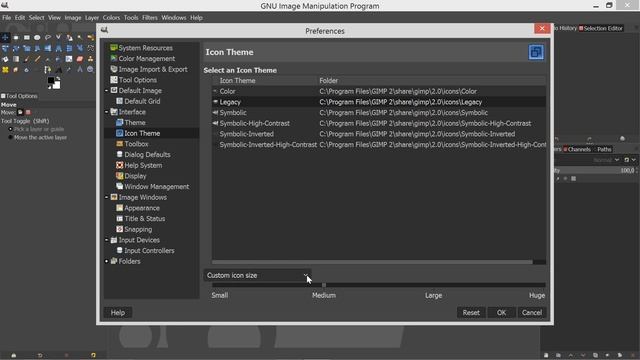640x360 pixels.
Task: Click the Folder column header
Action: tap(432, 80)
